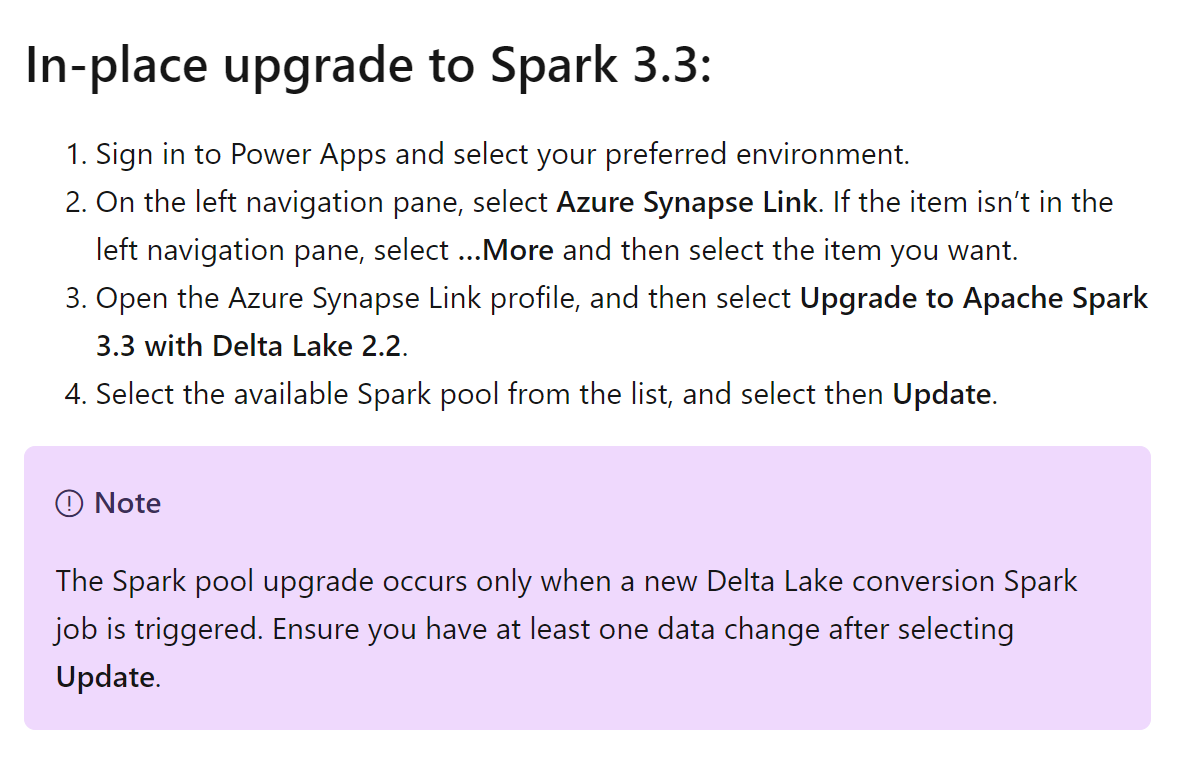Click the "Note" title label
Viewport: 1185px width, 784px height.
tap(128, 504)
